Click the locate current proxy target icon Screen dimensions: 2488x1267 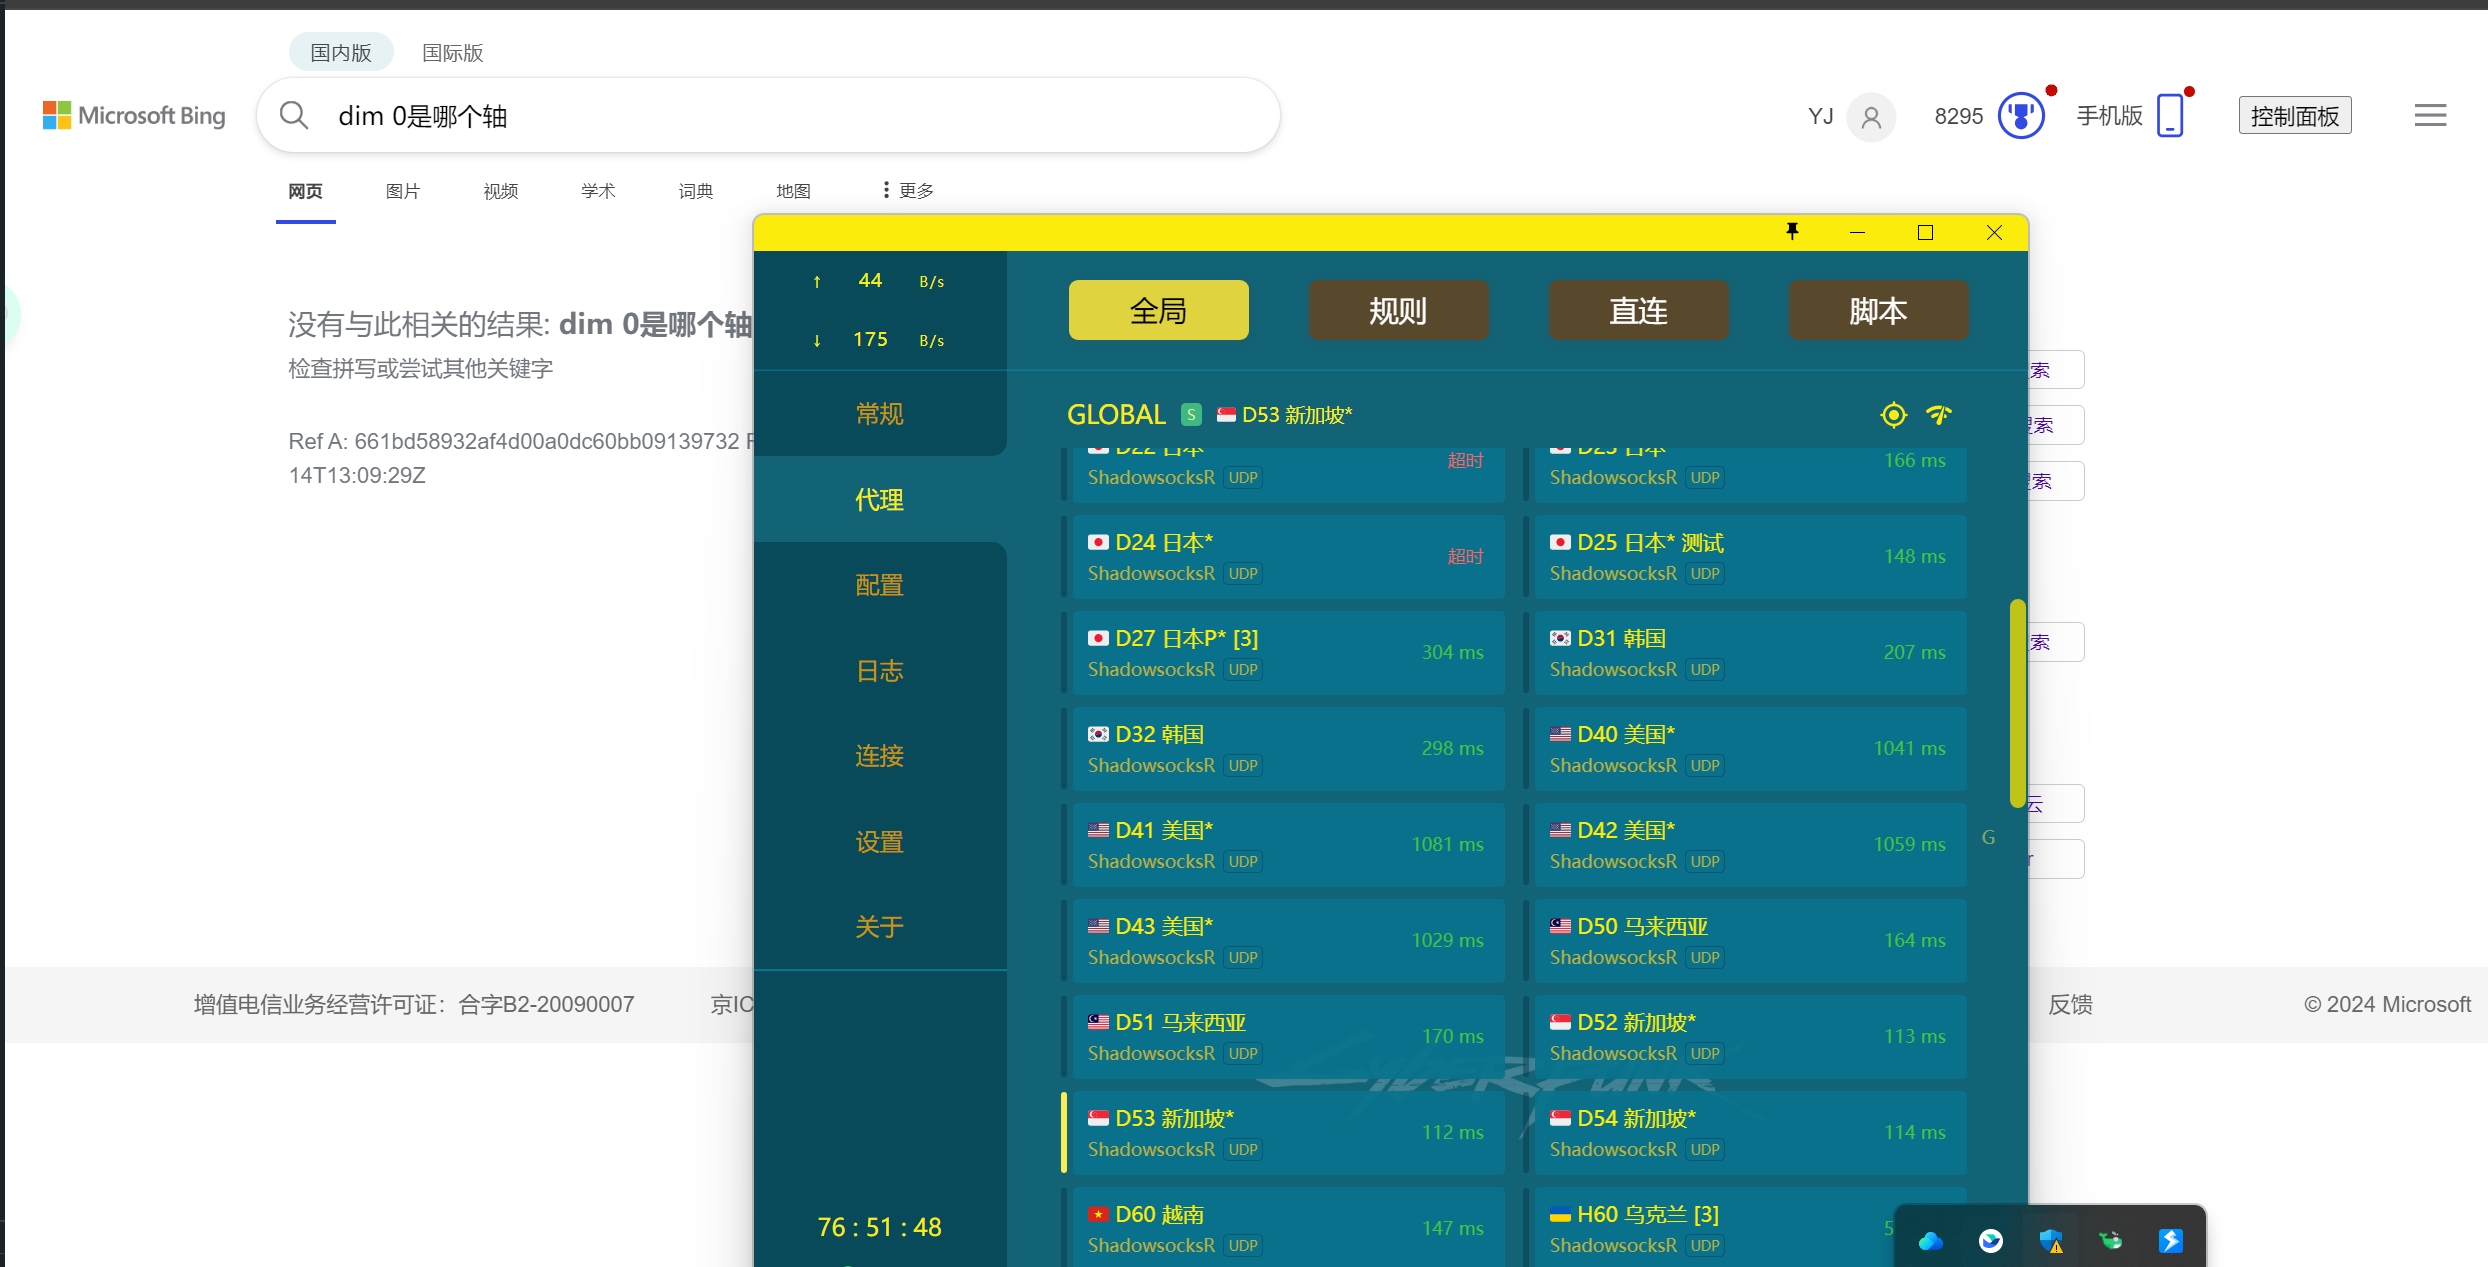pyautogui.click(x=1893, y=415)
